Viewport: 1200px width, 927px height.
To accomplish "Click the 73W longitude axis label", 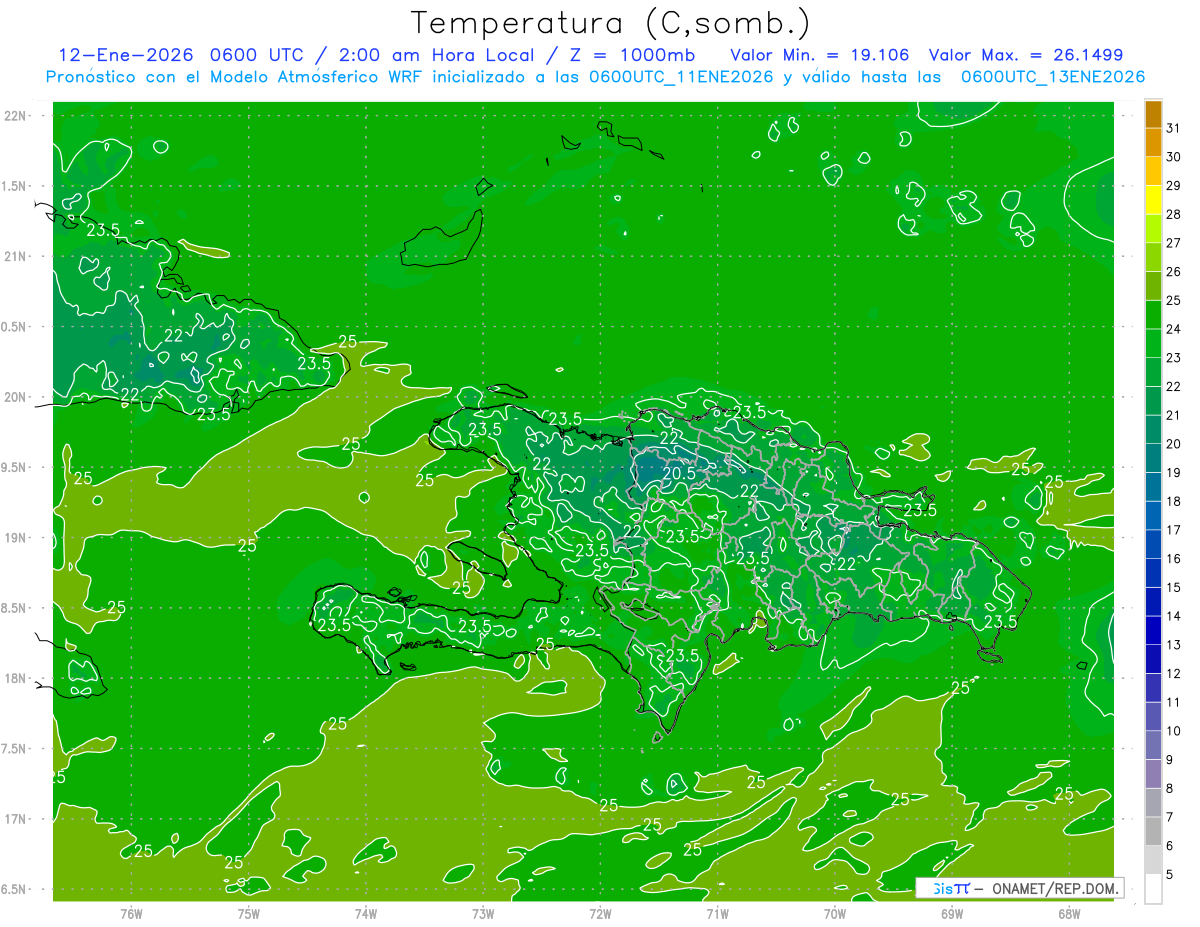I will click(483, 913).
